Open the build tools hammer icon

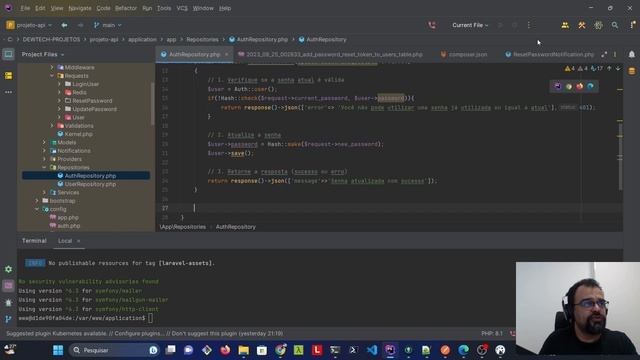click(582, 25)
